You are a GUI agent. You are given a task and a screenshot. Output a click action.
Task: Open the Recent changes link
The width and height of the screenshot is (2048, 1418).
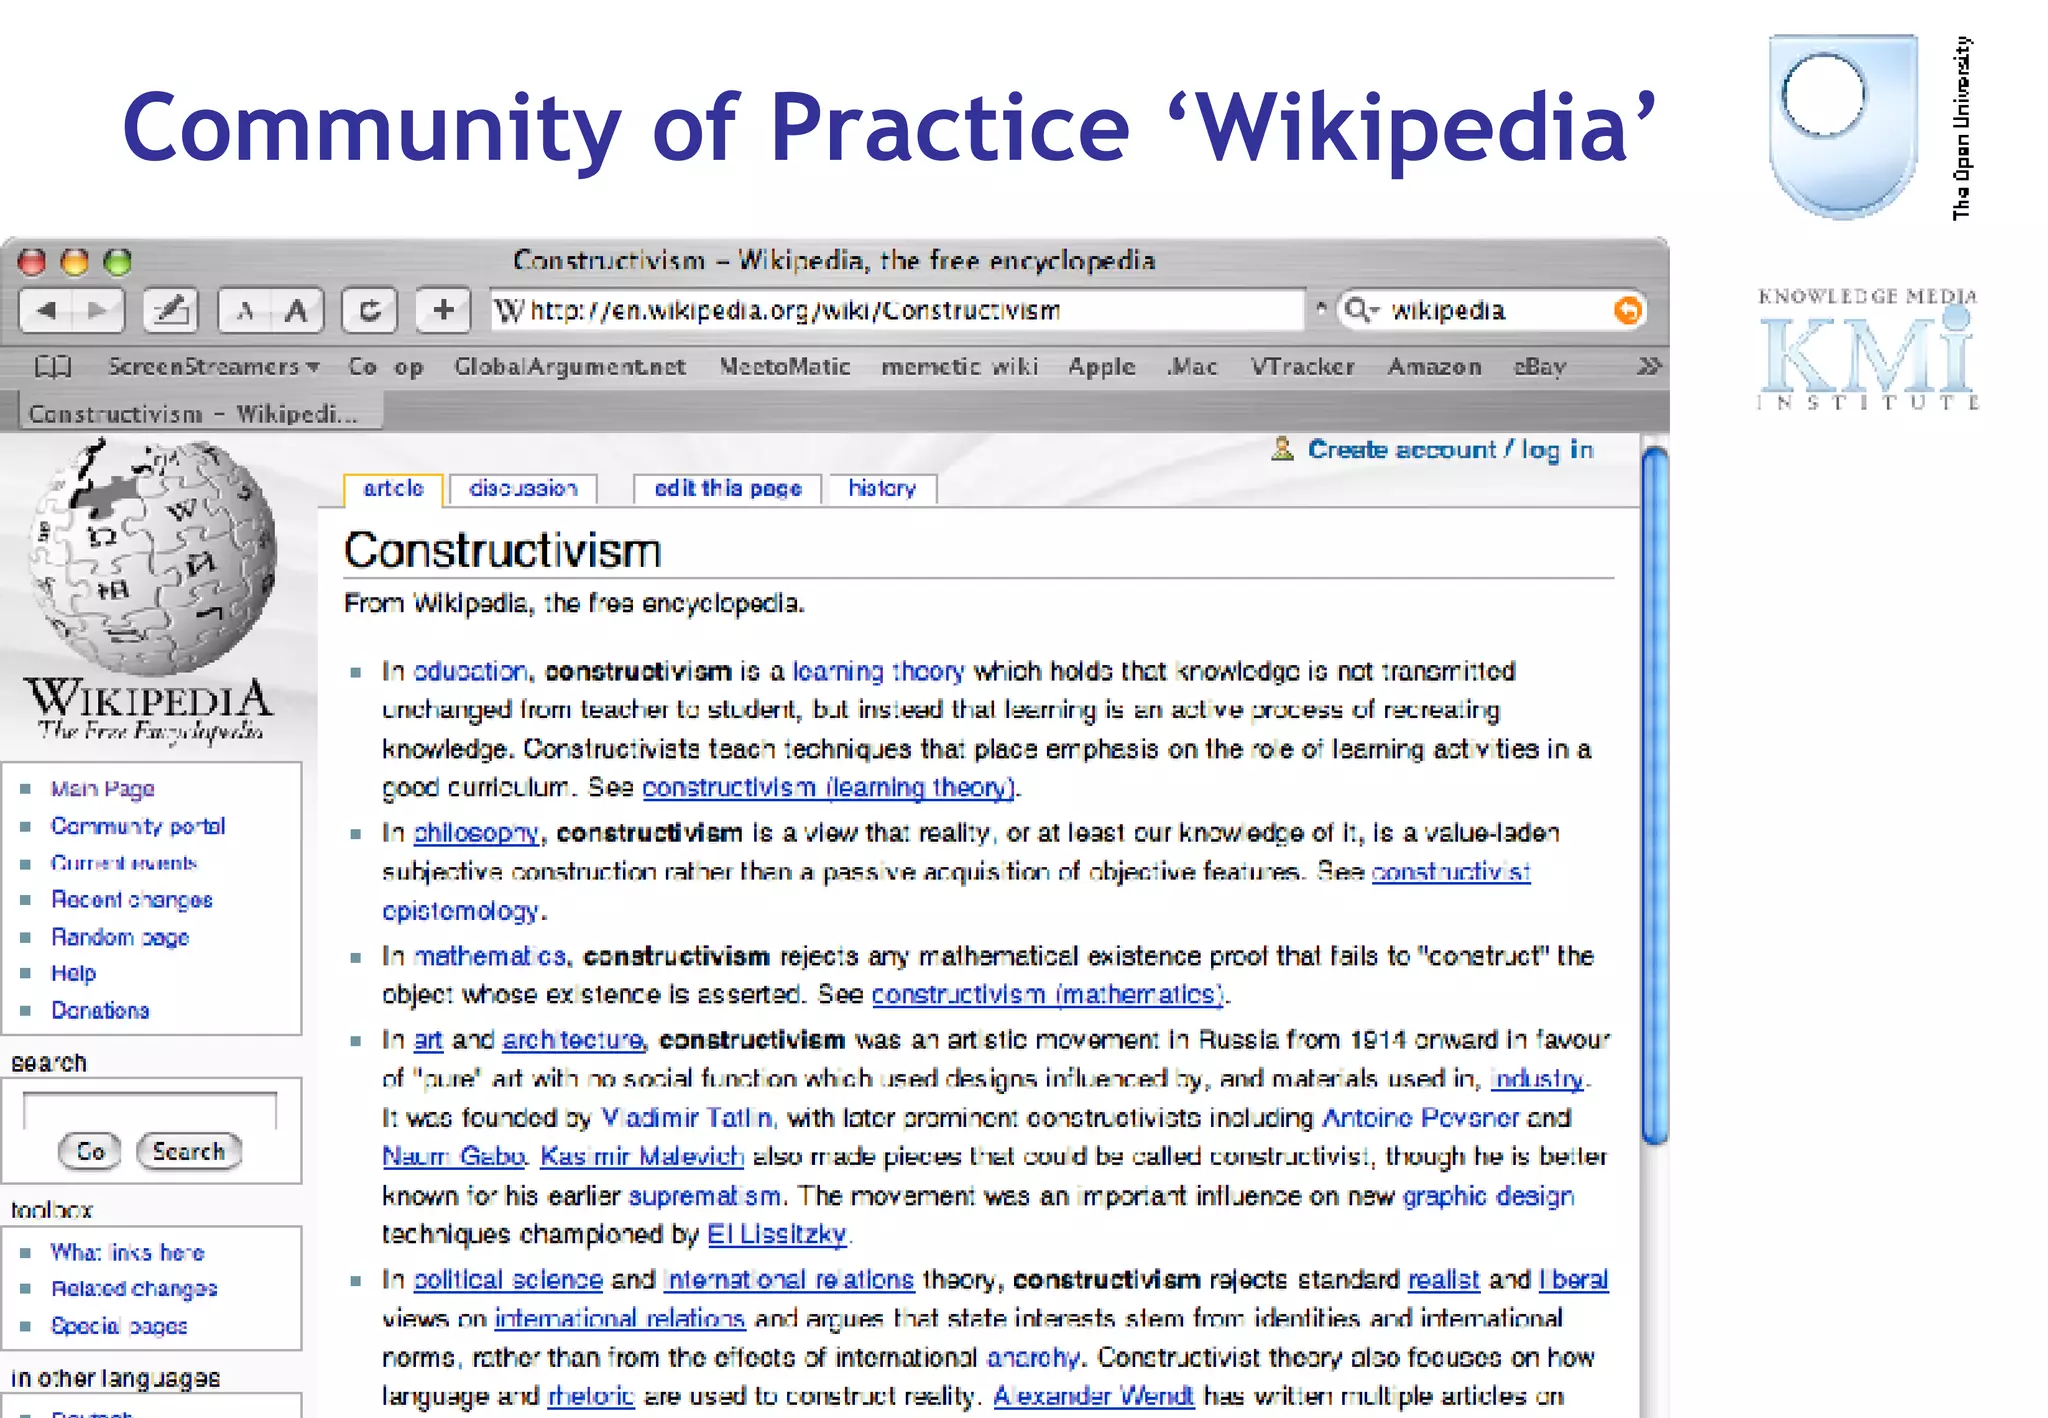(132, 900)
